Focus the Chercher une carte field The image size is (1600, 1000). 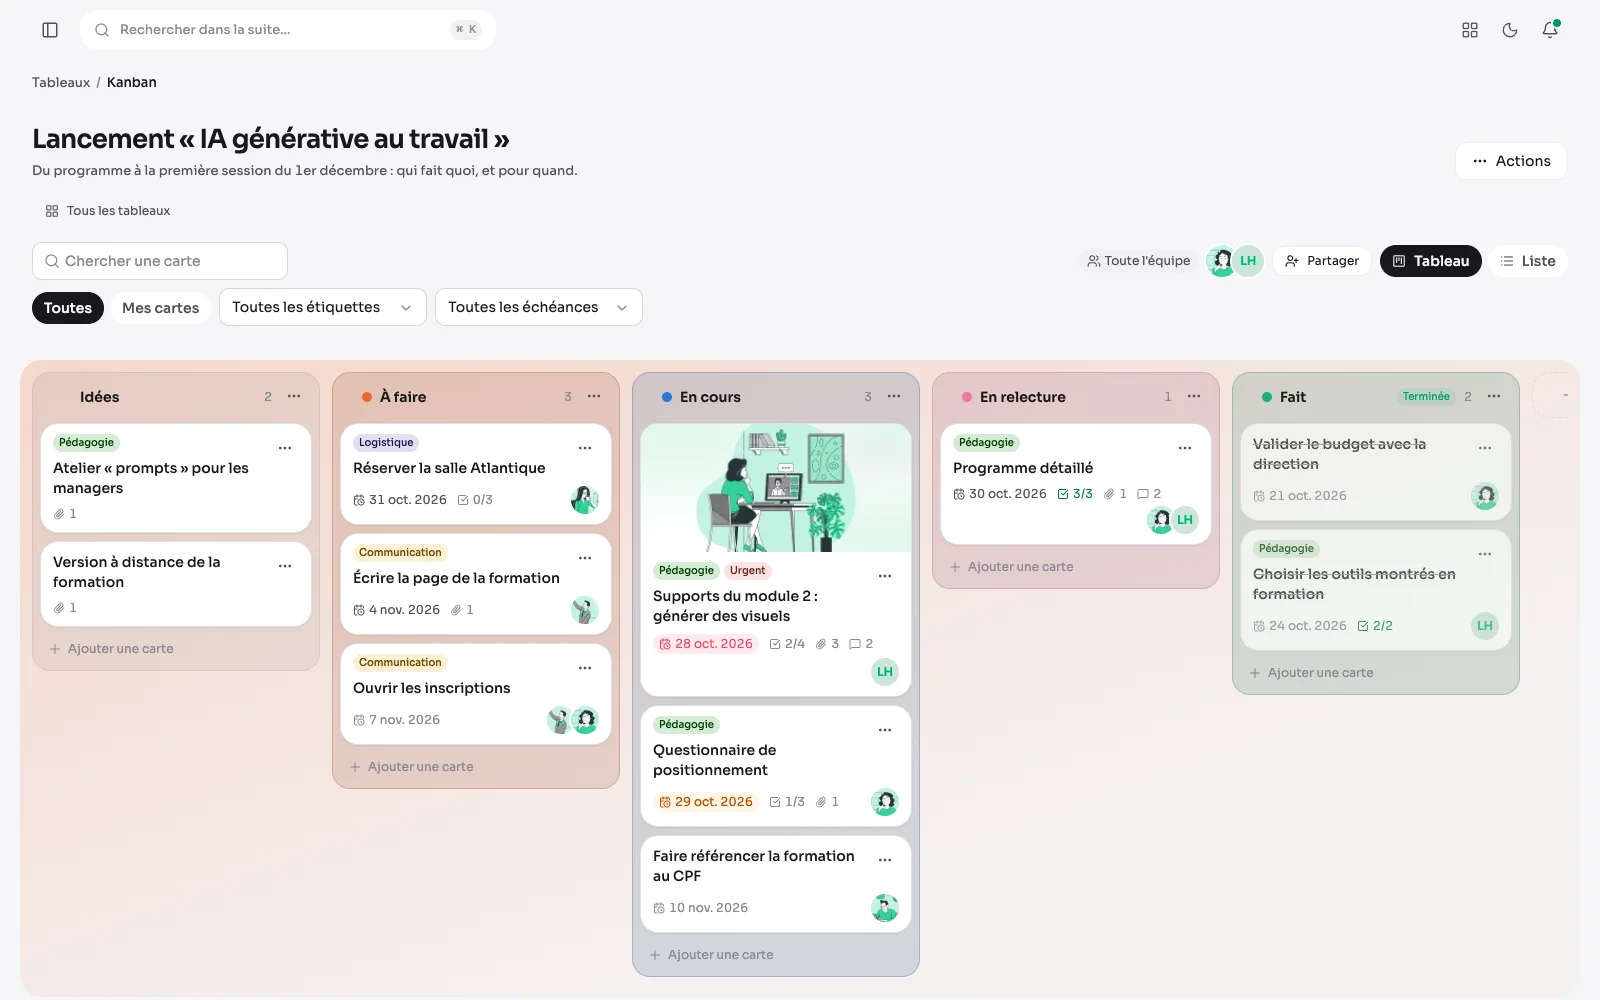point(160,261)
